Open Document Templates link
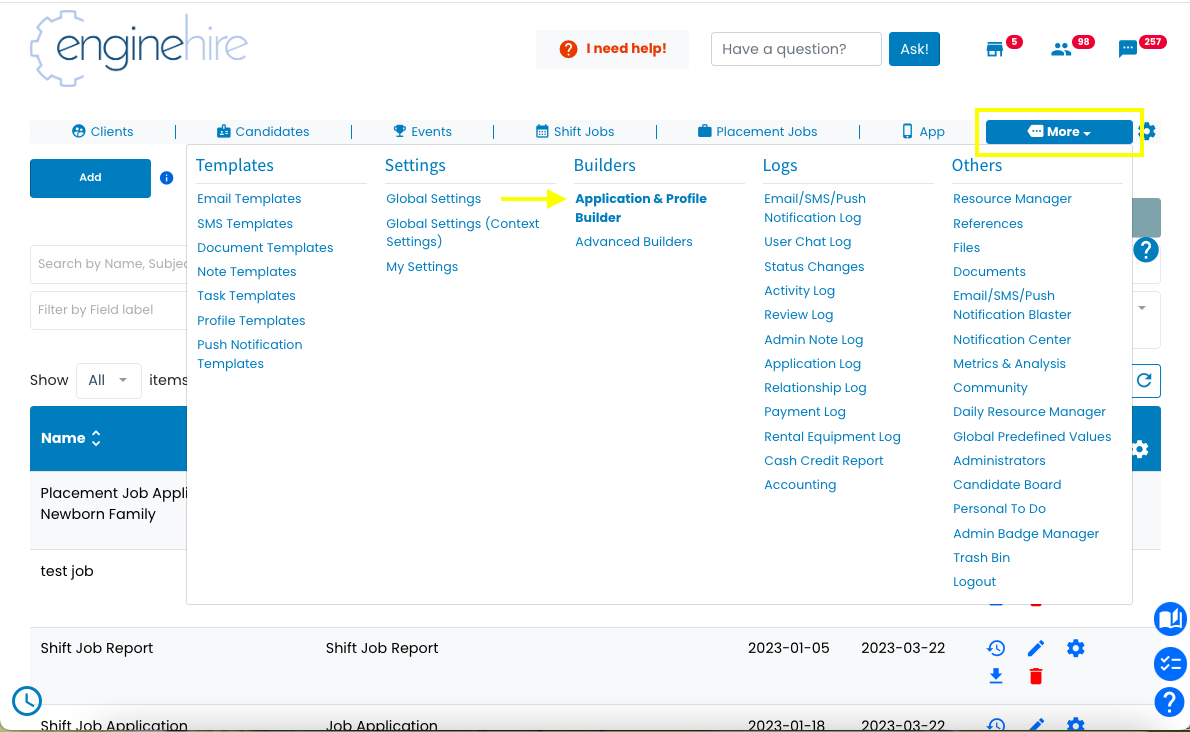This screenshot has height=732, width=1190. click(x=265, y=248)
